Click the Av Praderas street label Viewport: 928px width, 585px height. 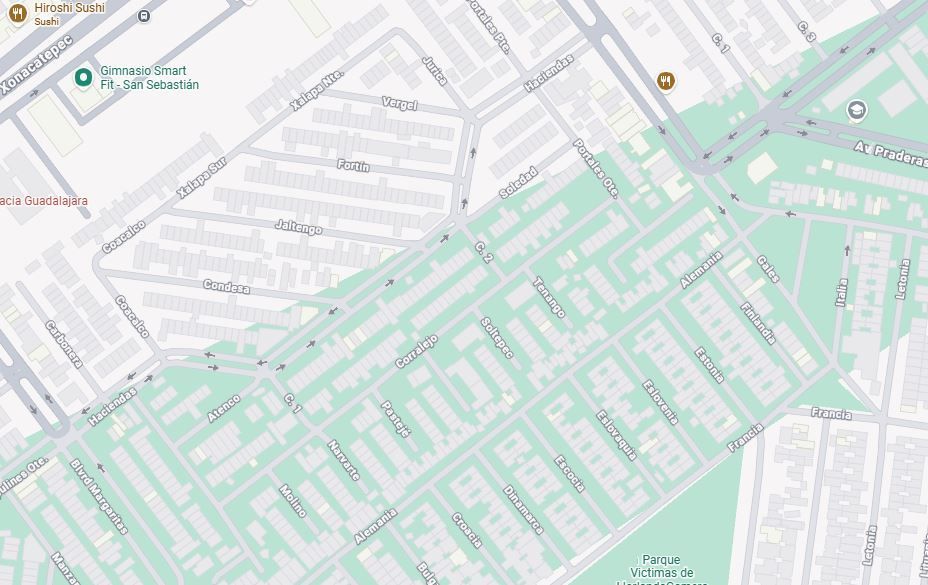[x=891, y=154]
